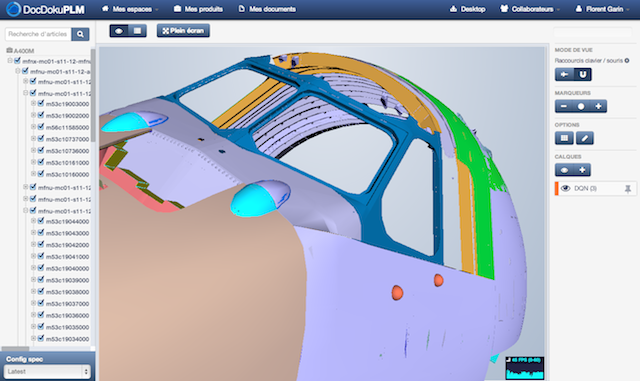Click the Plein écran button

(x=183, y=31)
